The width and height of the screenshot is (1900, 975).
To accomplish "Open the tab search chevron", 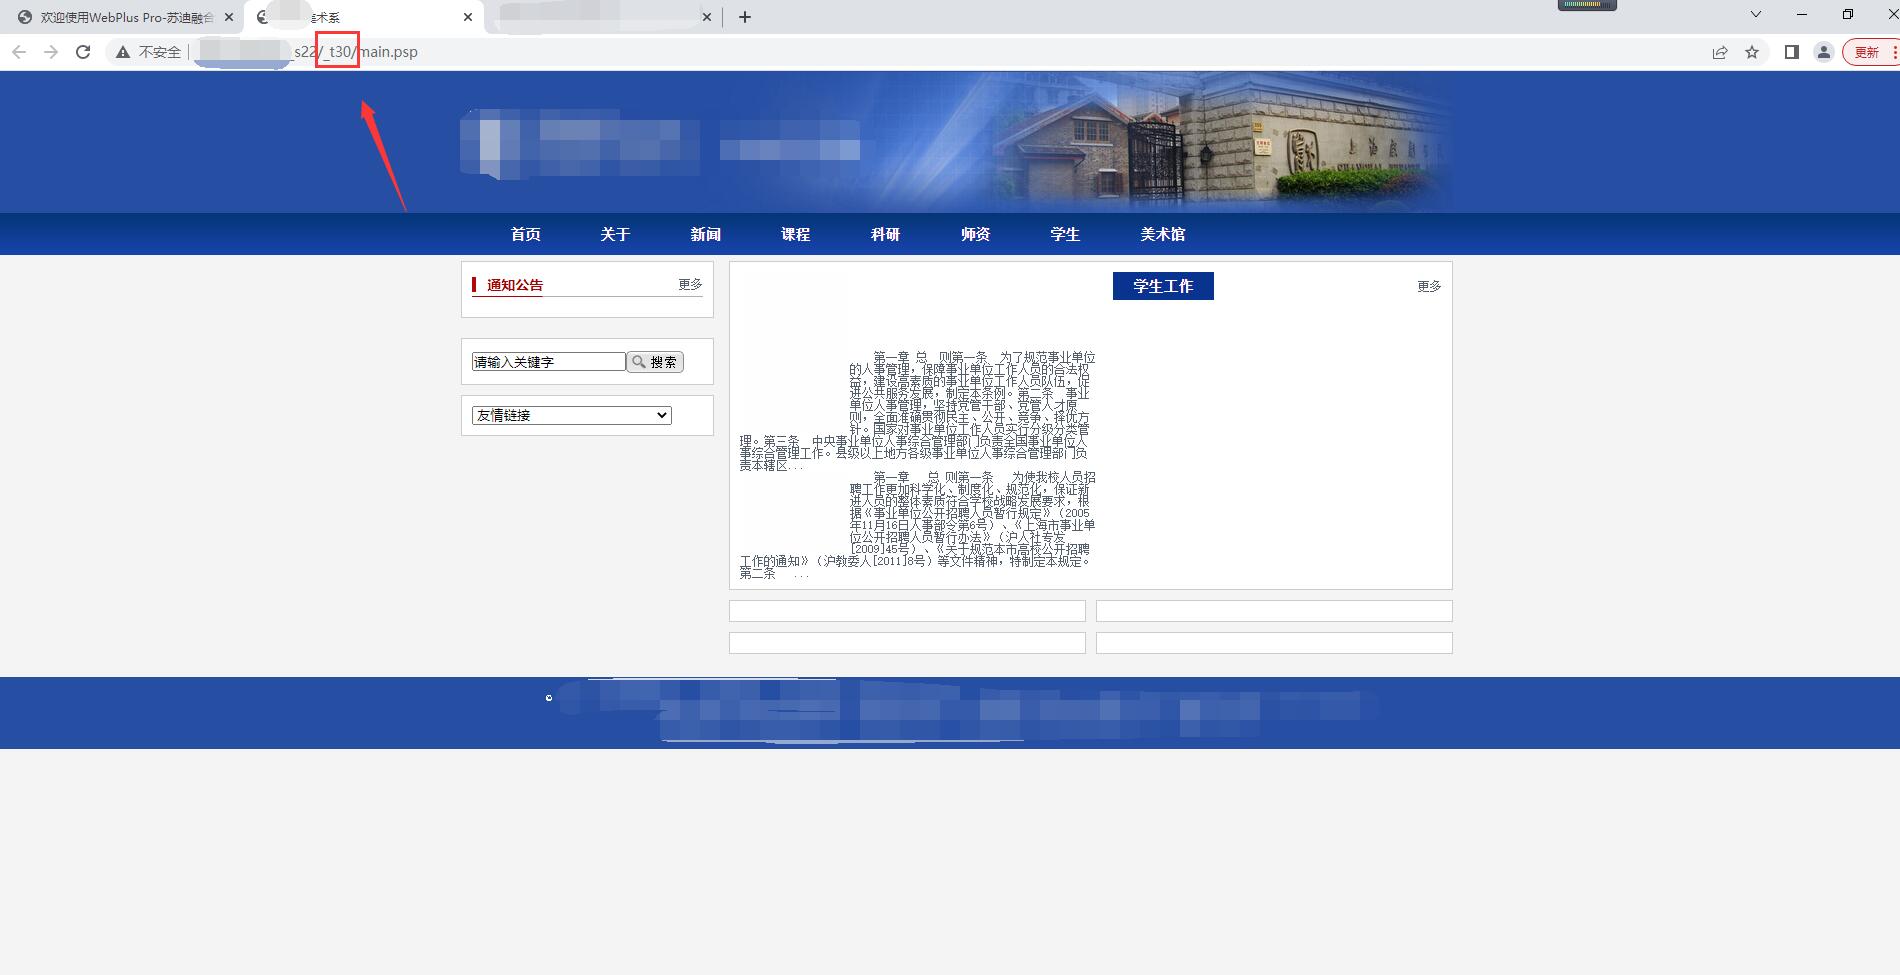I will [x=1755, y=15].
